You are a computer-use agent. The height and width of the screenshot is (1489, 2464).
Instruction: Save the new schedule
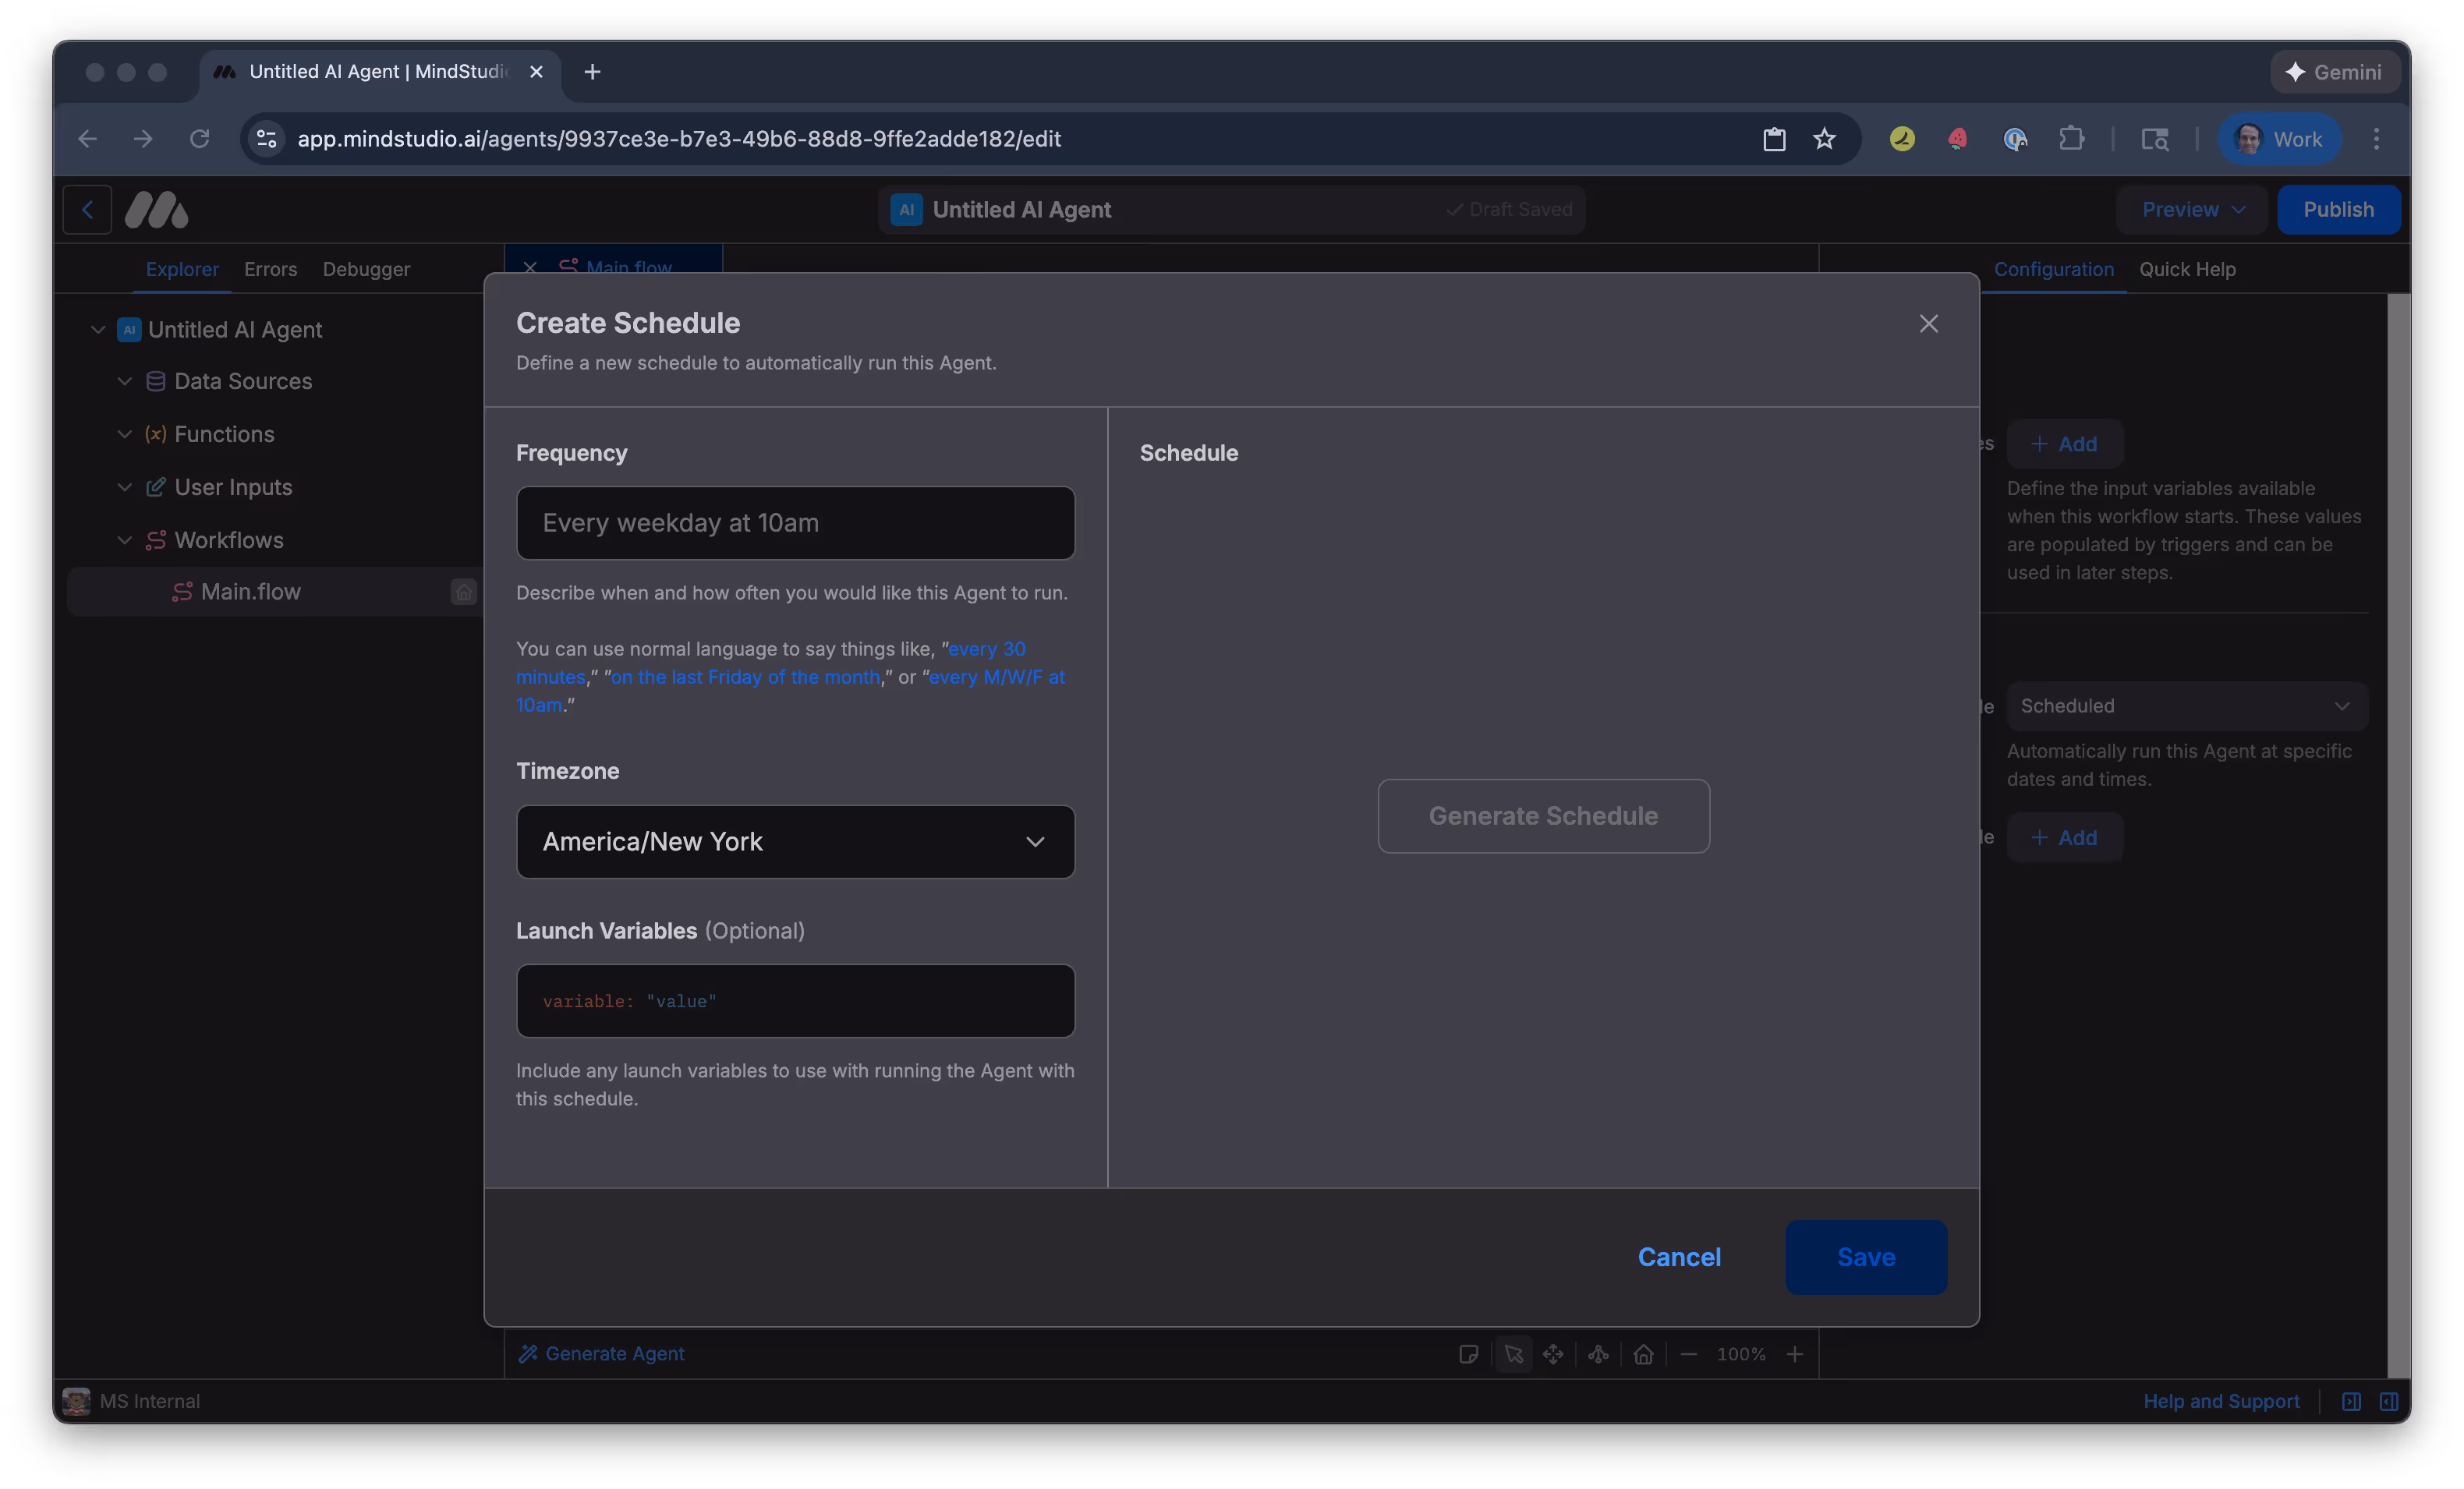1864,1257
